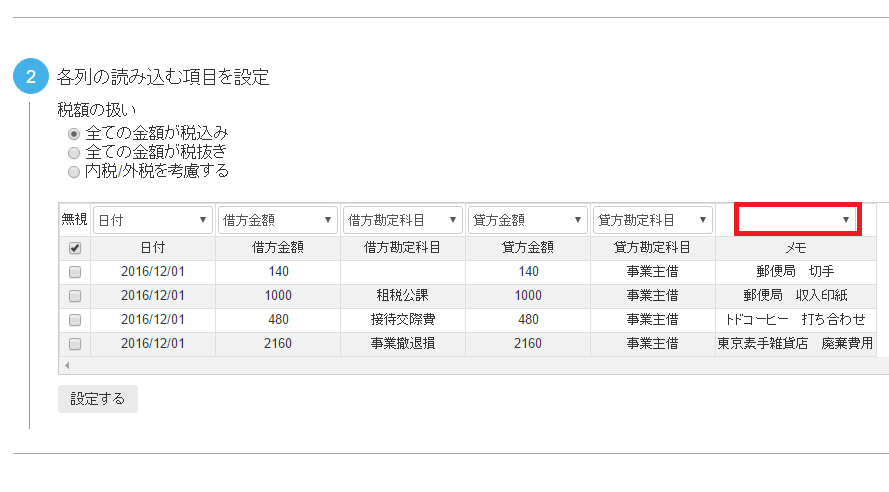
Task: Click the memo 郵便局 収入印紙
Action: 795,296
